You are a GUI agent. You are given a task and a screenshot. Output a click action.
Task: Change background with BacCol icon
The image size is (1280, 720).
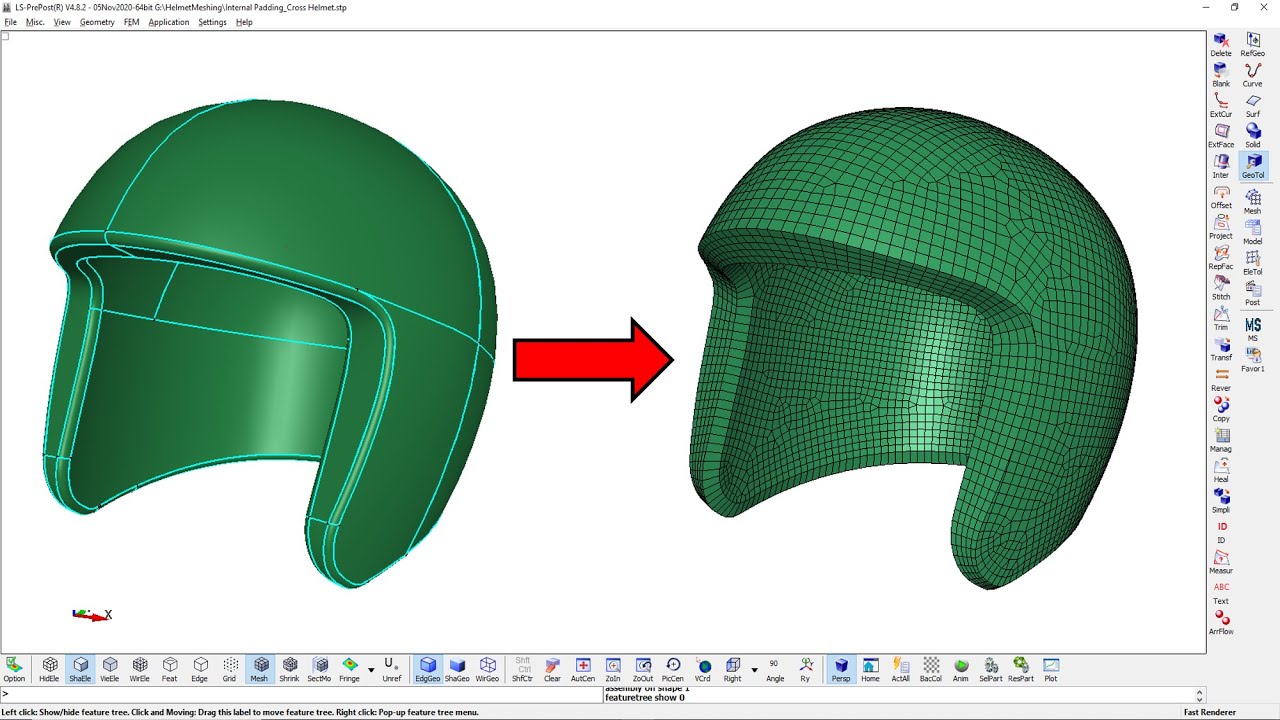[931, 669]
